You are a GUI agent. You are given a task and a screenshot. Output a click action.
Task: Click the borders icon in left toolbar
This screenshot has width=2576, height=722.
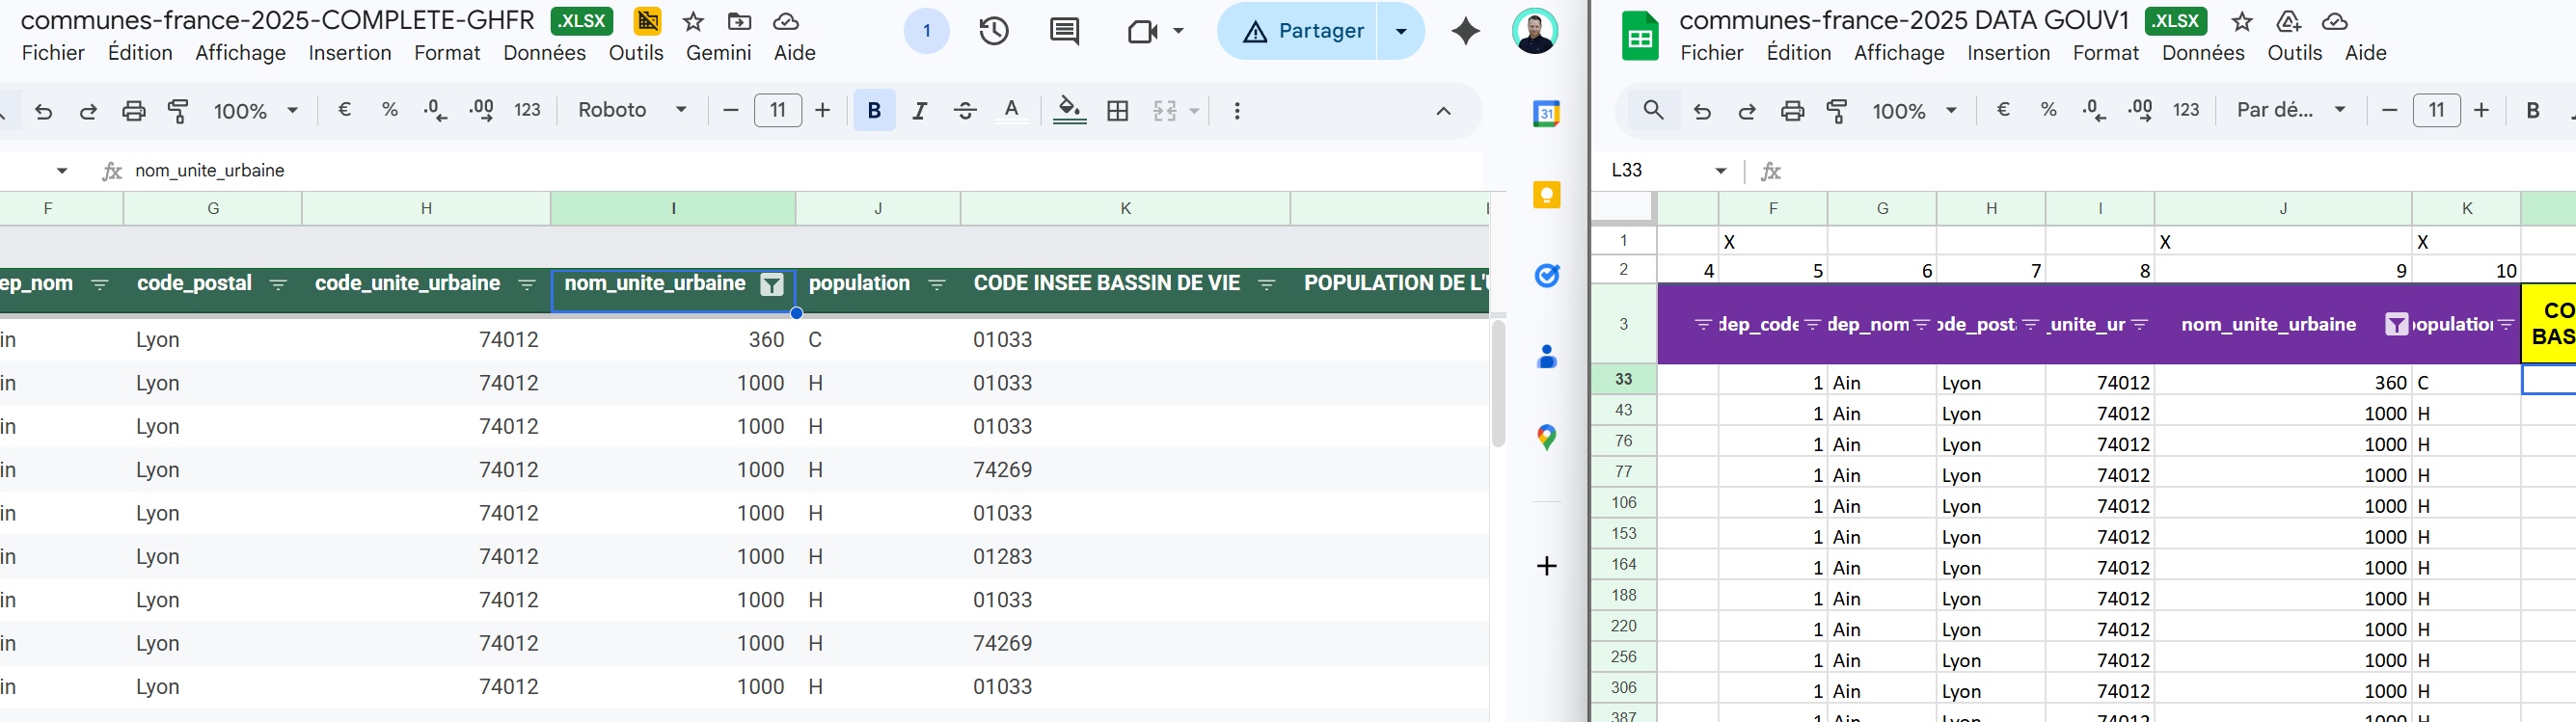click(1118, 111)
